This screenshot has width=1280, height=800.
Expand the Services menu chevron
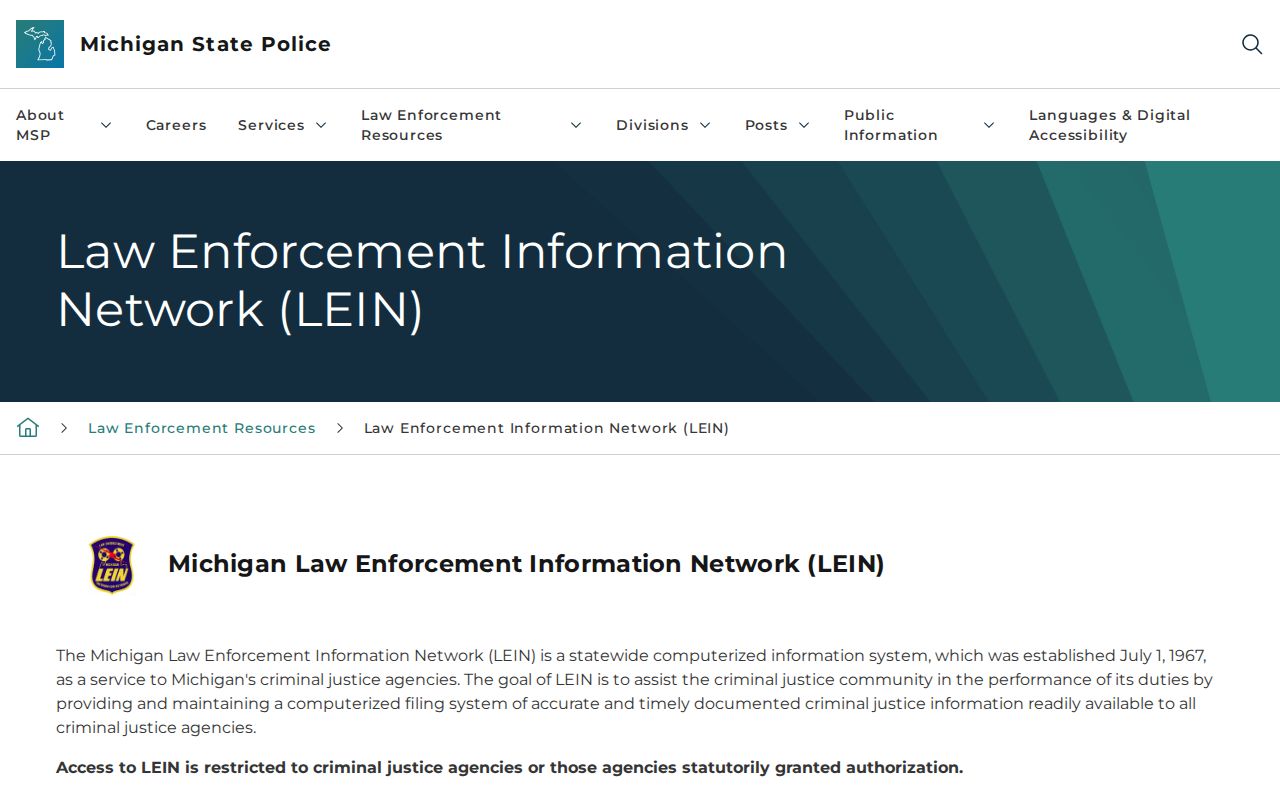(x=321, y=125)
